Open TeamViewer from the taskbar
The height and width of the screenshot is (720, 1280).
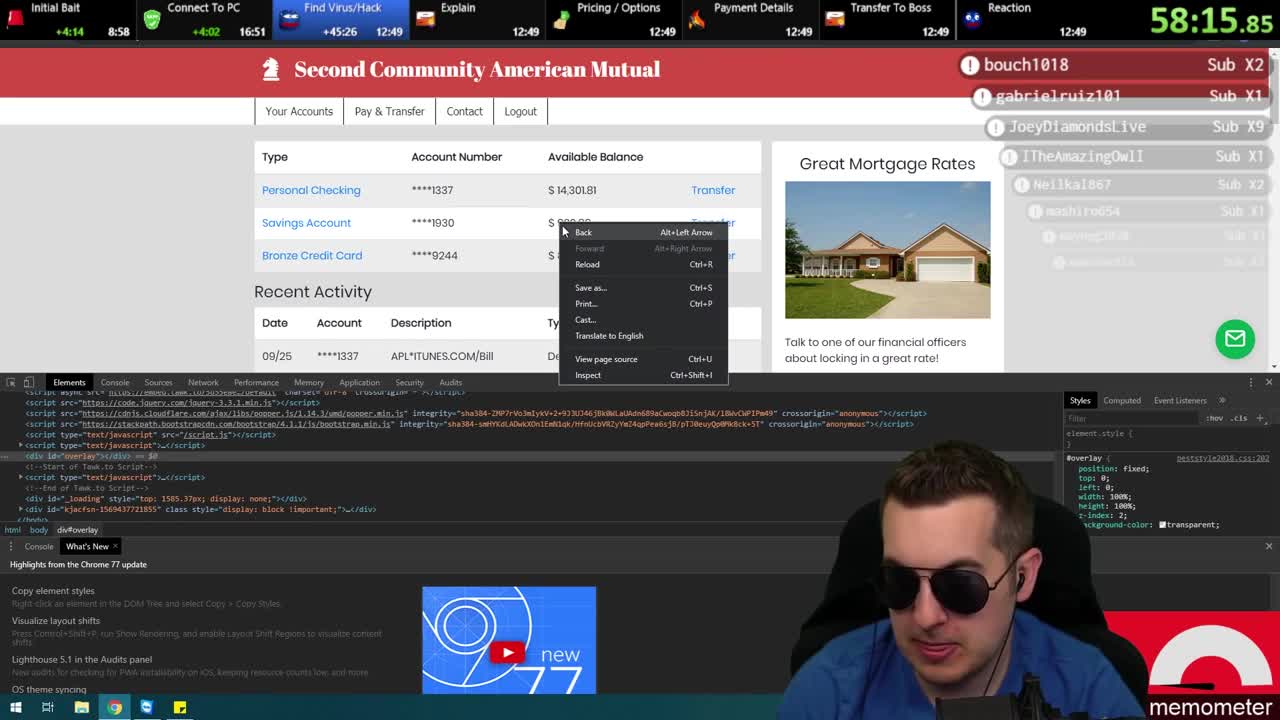(x=147, y=707)
